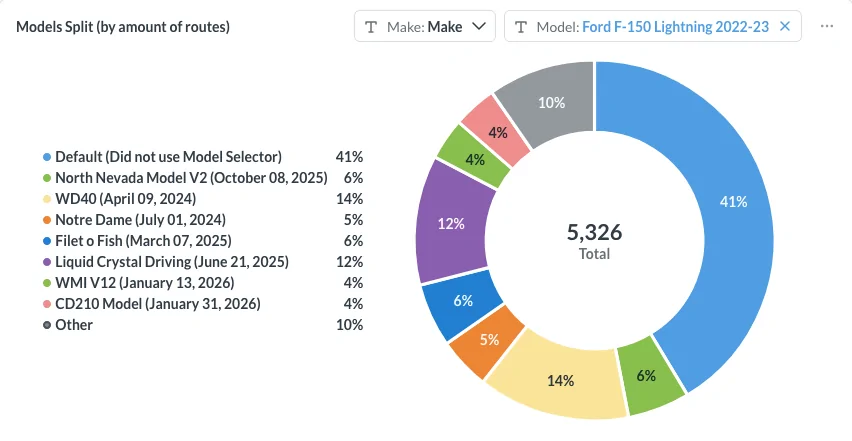Open the three-dot card options menu
The image size is (852, 441).
(x=826, y=27)
